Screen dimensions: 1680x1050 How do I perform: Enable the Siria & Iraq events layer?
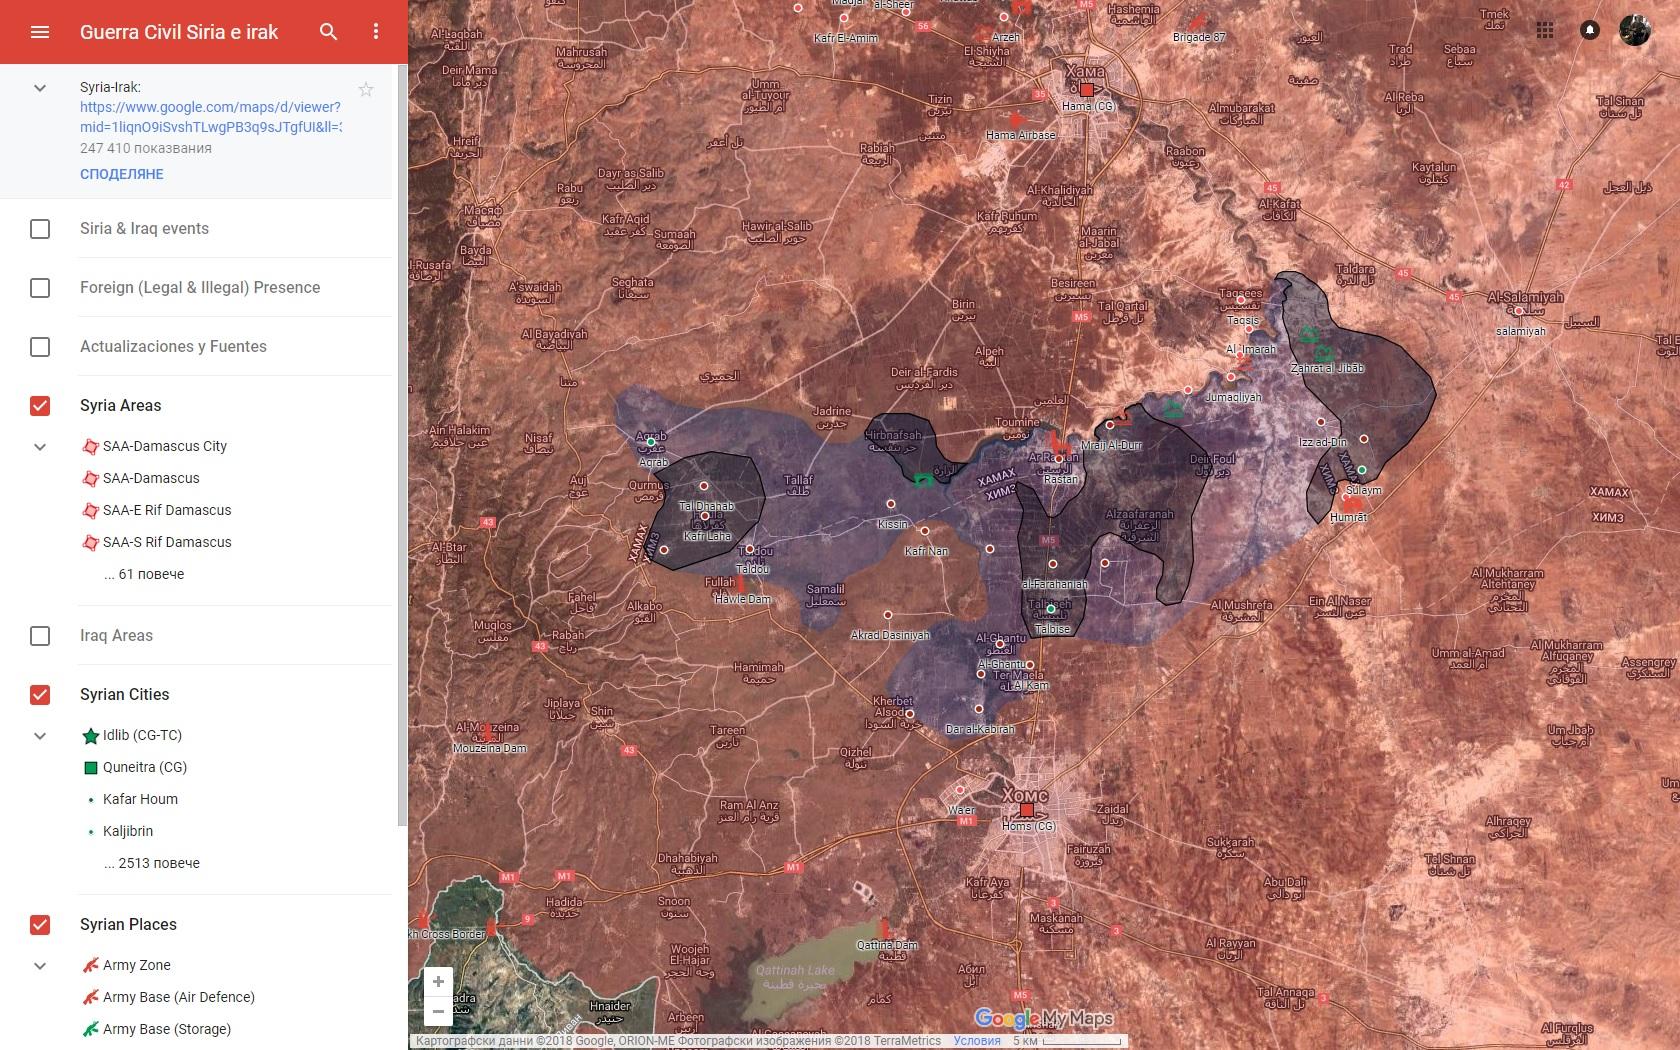pyautogui.click(x=40, y=229)
